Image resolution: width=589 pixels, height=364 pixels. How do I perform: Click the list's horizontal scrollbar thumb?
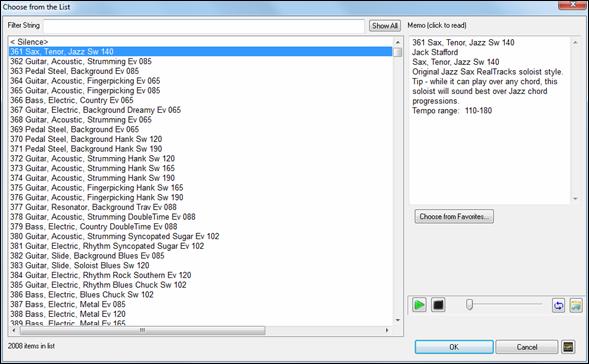pyautogui.click(x=142, y=330)
